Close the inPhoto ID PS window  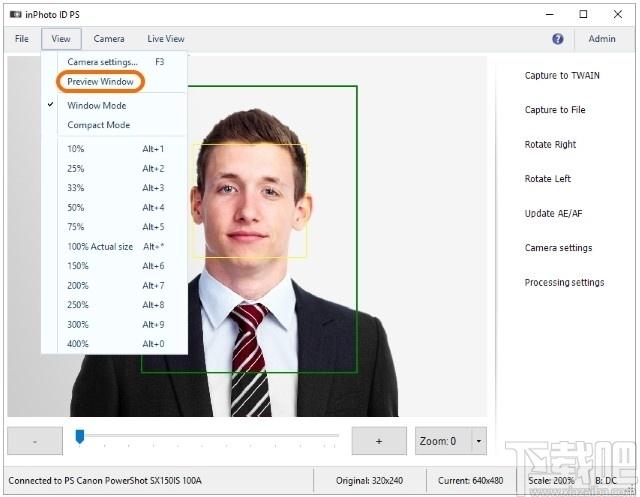point(618,14)
